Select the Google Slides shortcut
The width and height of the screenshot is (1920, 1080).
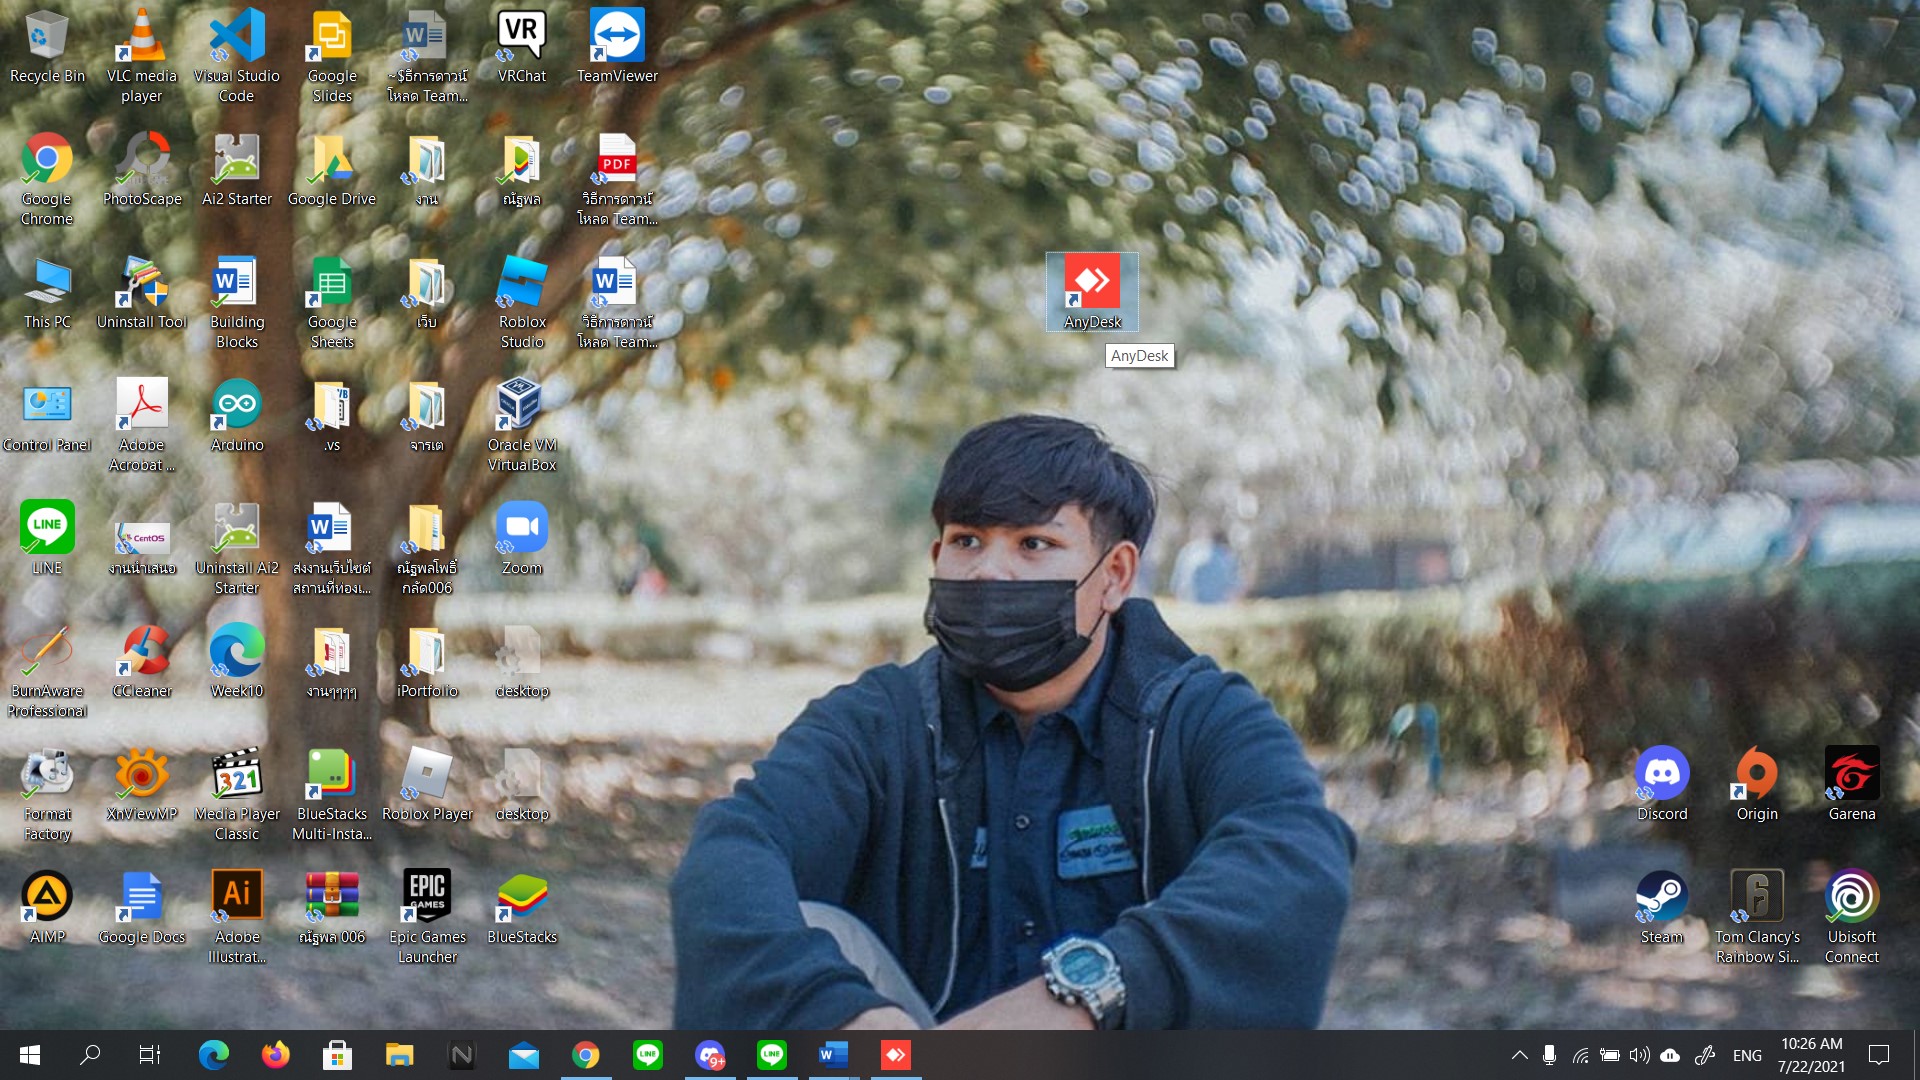pyautogui.click(x=332, y=56)
